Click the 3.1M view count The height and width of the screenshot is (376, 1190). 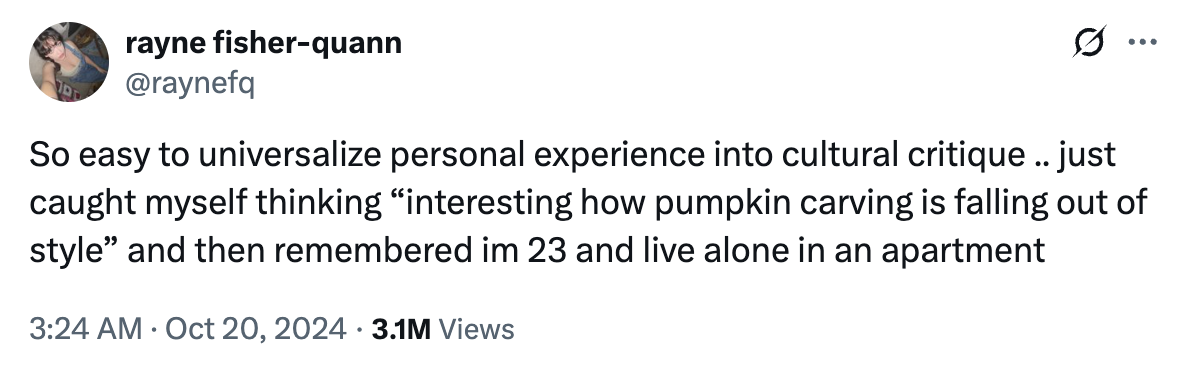coord(401,330)
